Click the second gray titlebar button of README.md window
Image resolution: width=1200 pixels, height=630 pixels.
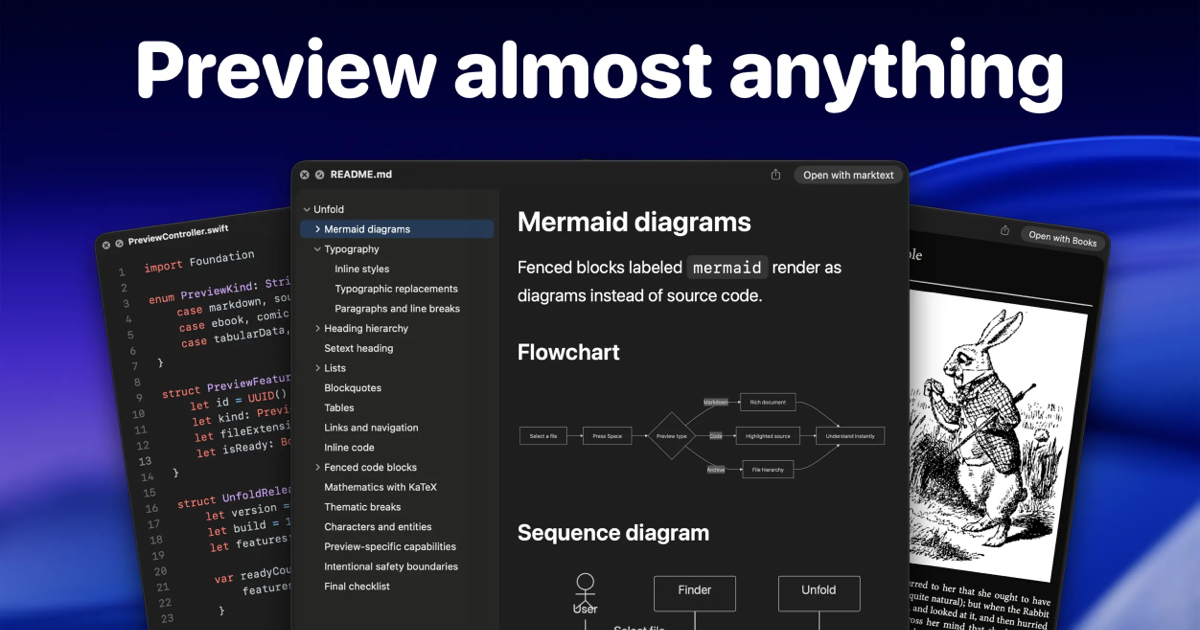(x=319, y=174)
